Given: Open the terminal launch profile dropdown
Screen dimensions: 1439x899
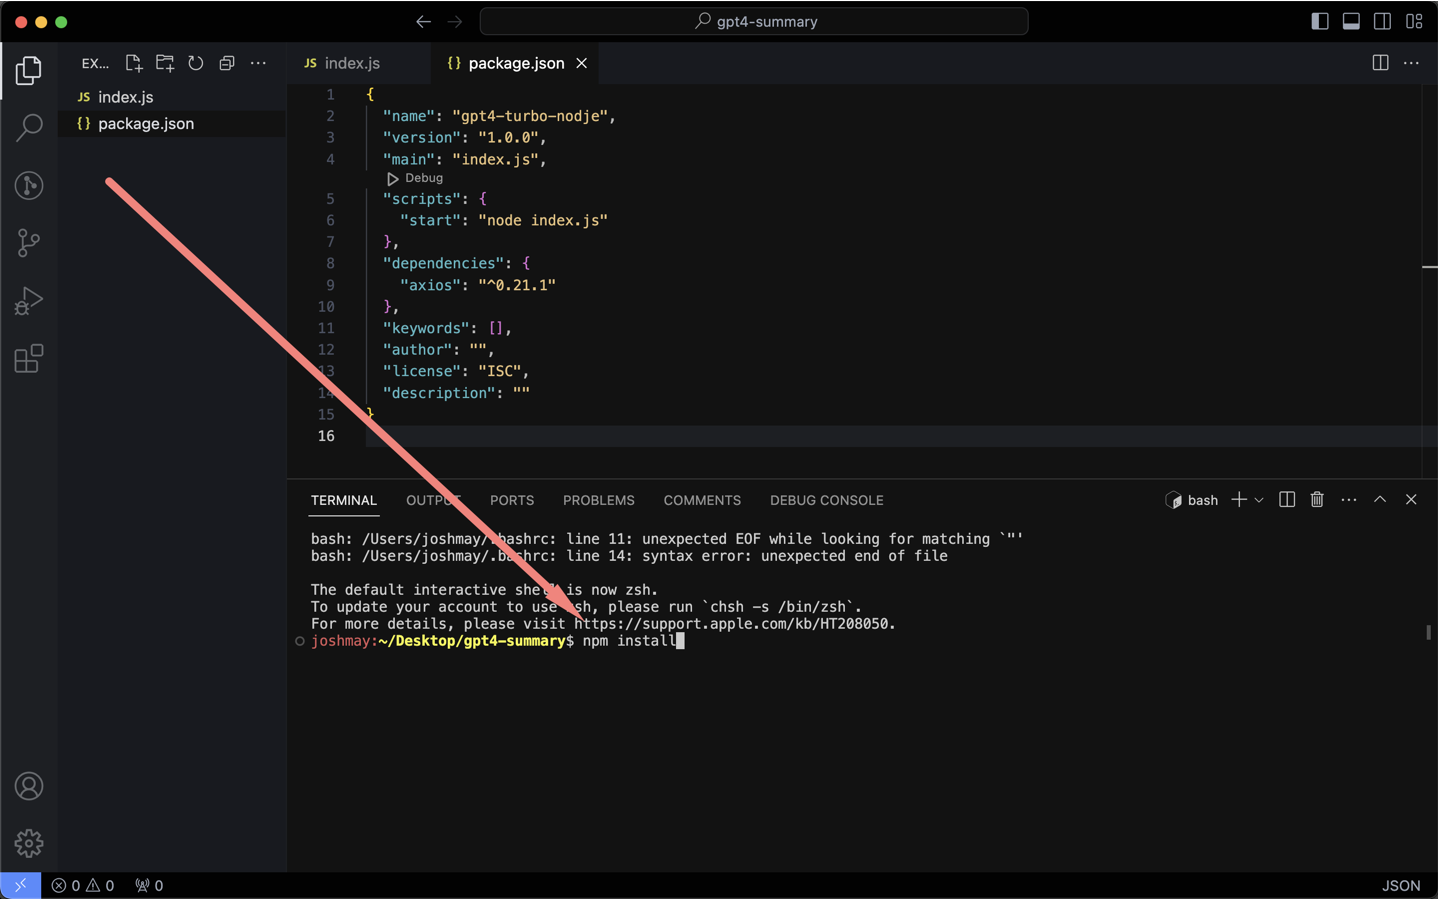Looking at the screenshot, I should click(1259, 500).
